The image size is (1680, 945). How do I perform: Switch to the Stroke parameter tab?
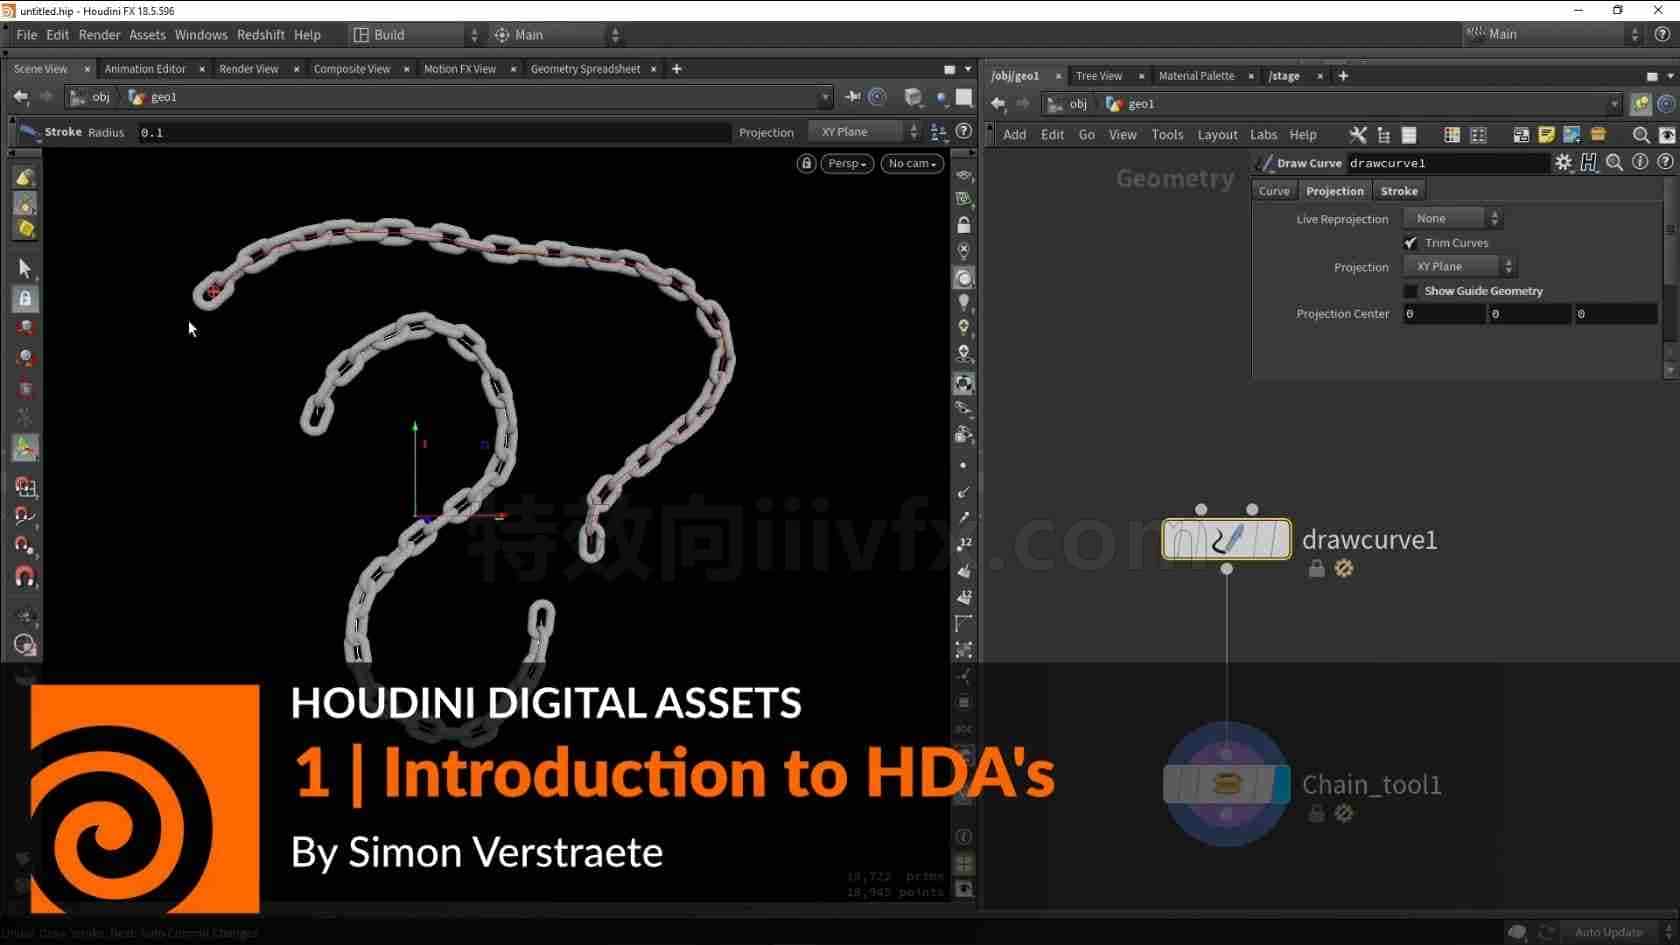click(1398, 191)
